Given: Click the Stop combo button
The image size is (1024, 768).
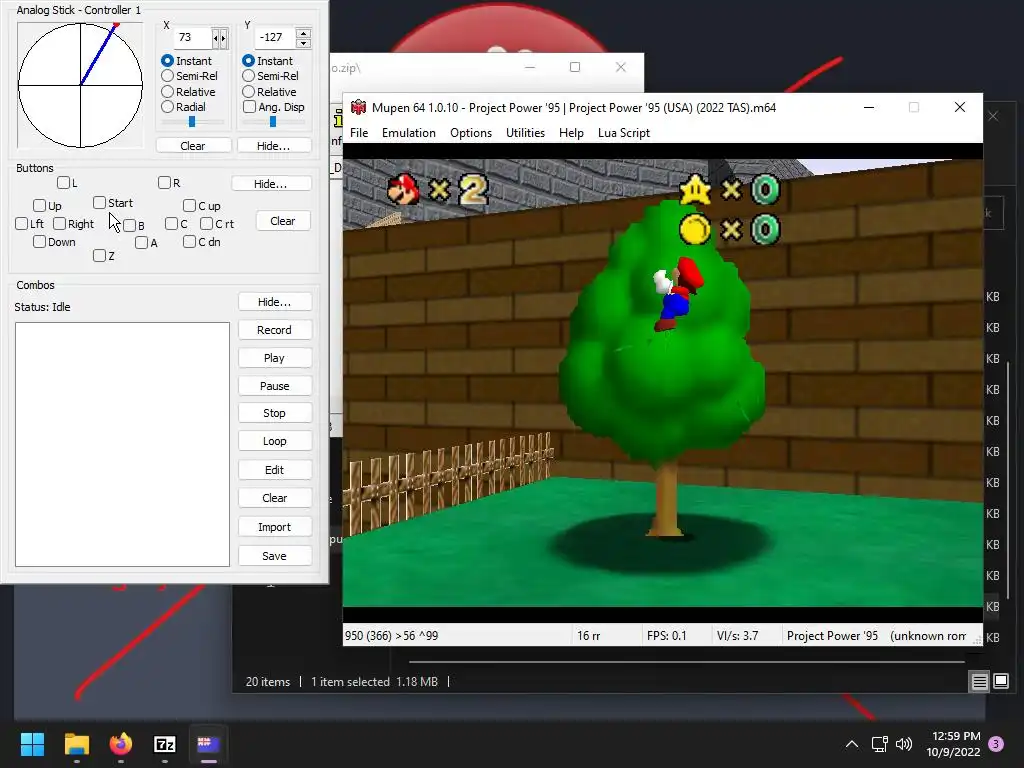Looking at the screenshot, I should 274,413.
